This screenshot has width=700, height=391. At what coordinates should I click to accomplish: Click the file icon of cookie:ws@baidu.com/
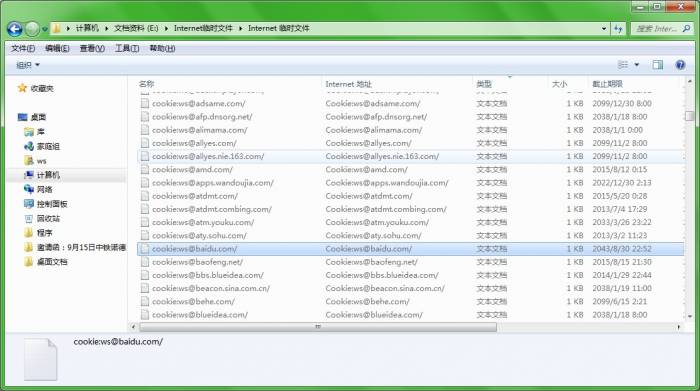[145, 249]
